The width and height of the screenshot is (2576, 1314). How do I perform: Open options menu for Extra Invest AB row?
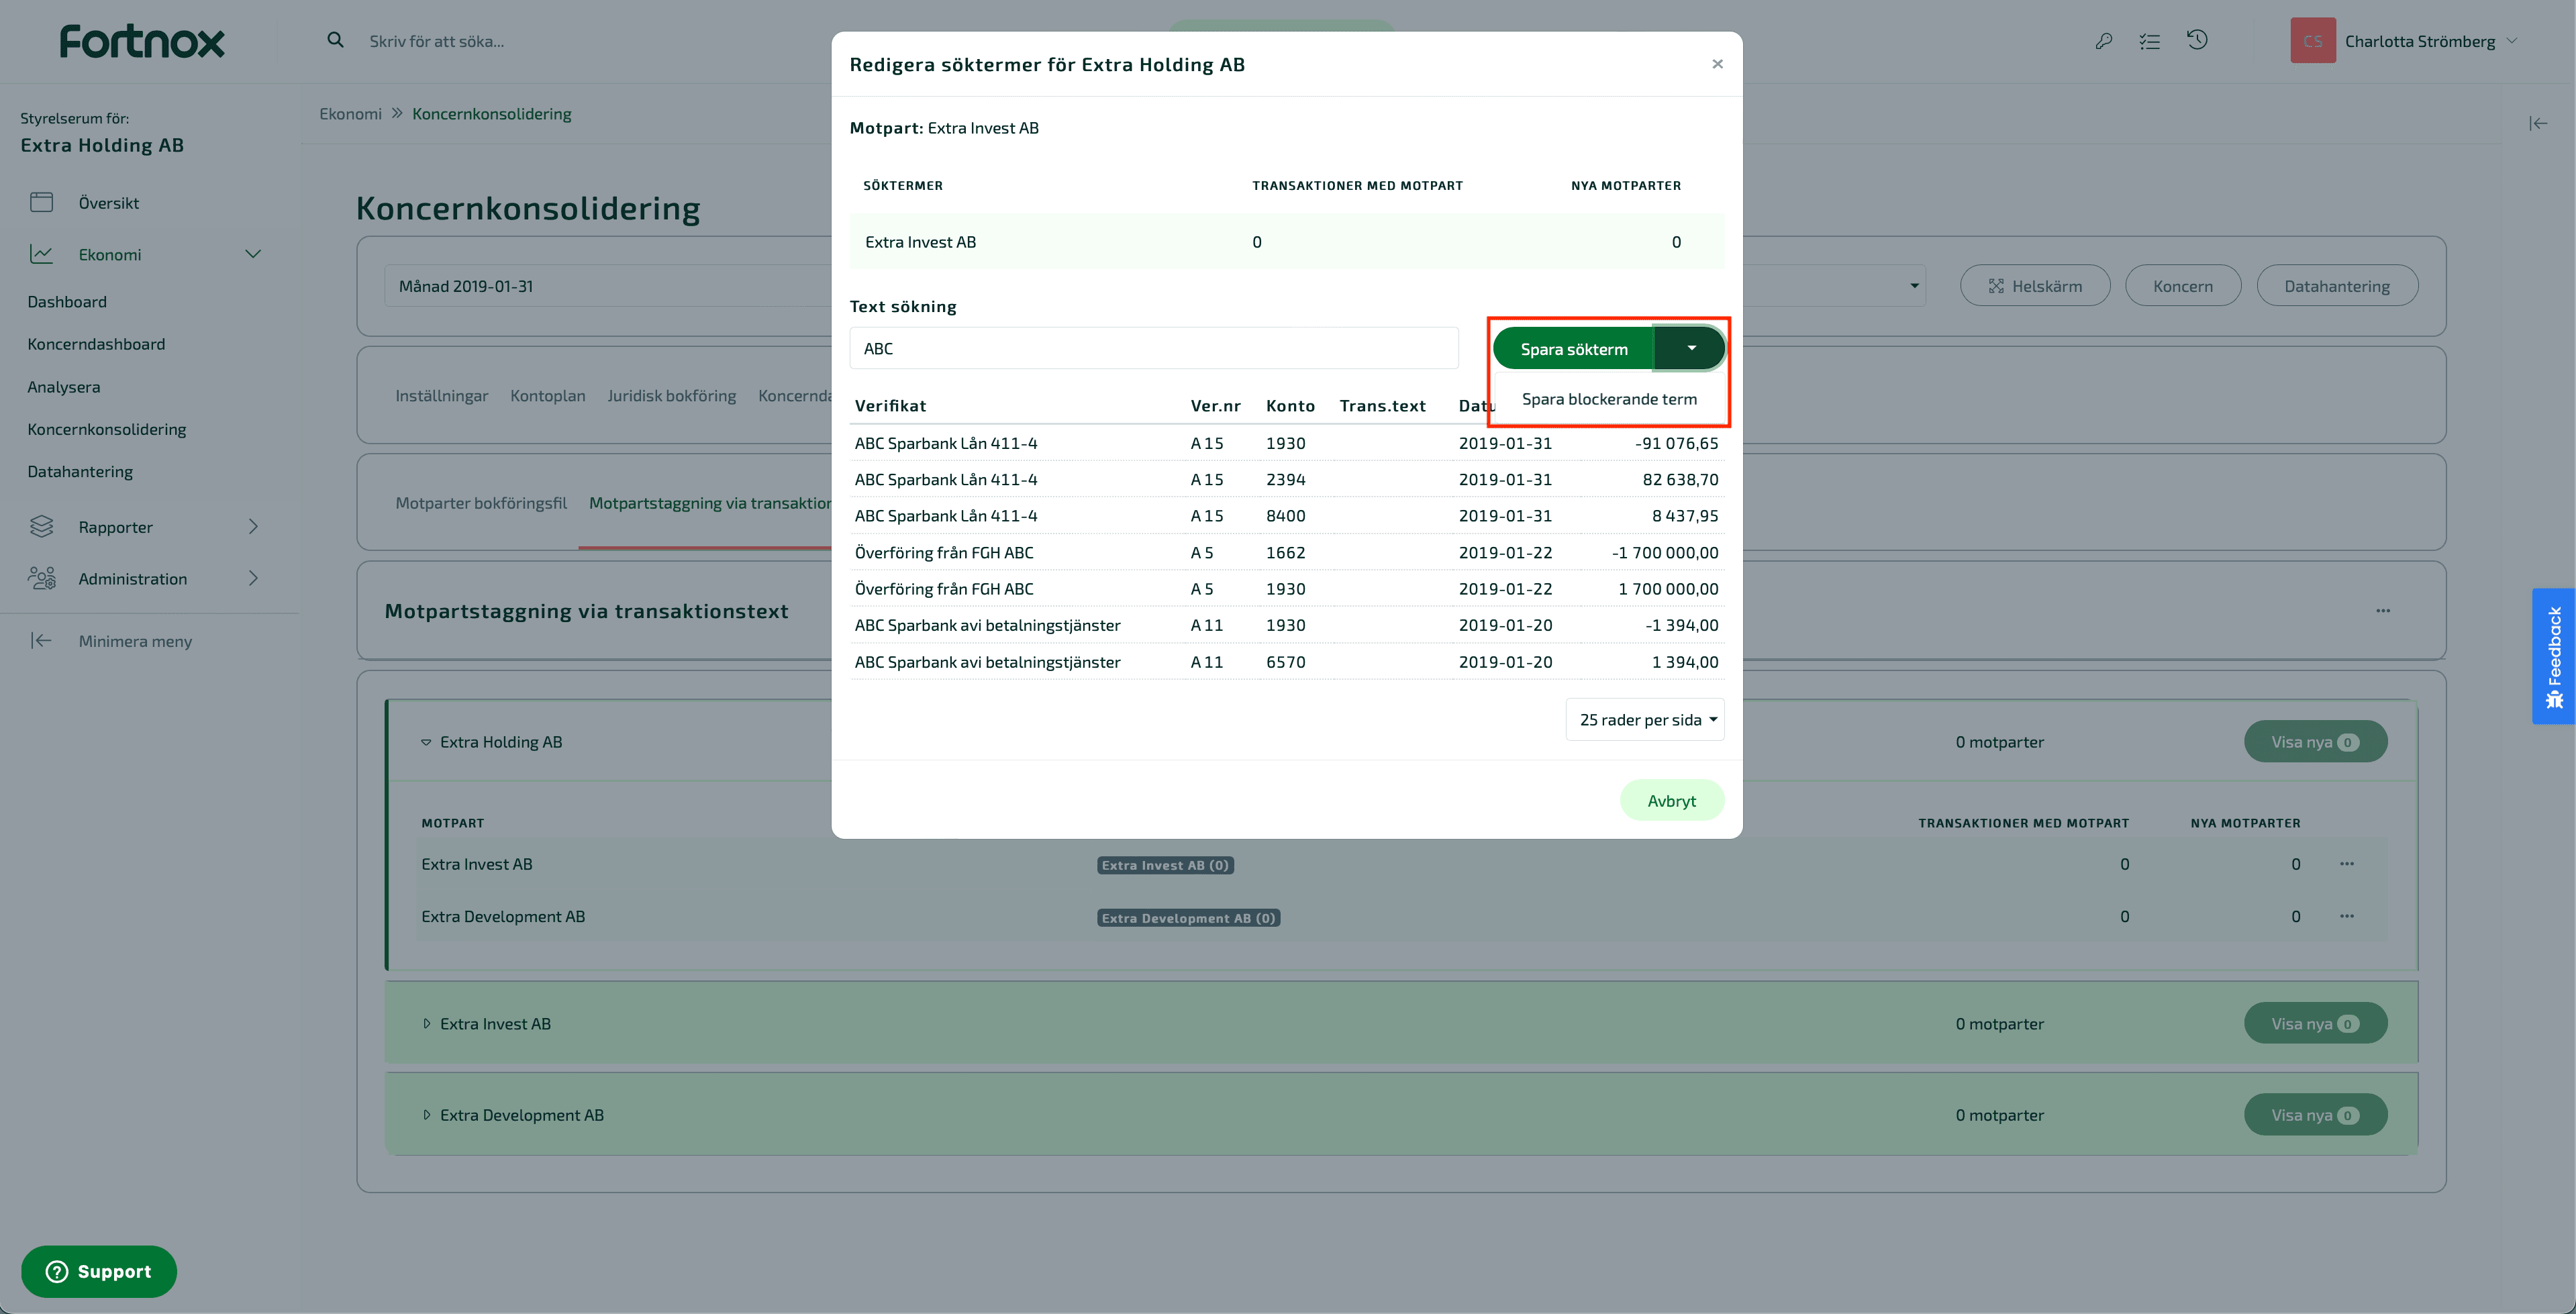[x=2346, y=863]
